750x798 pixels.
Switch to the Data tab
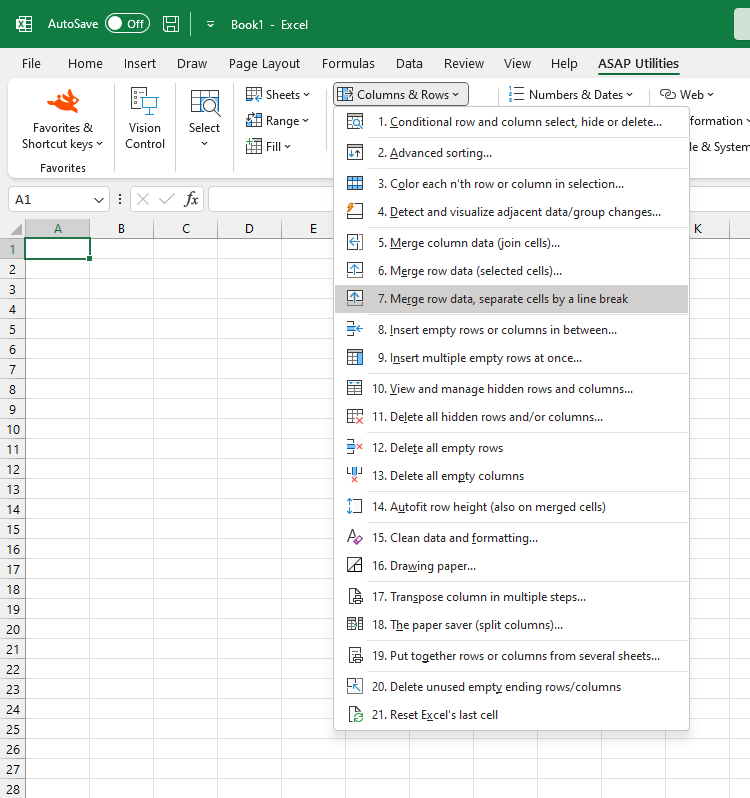(409, 64)
